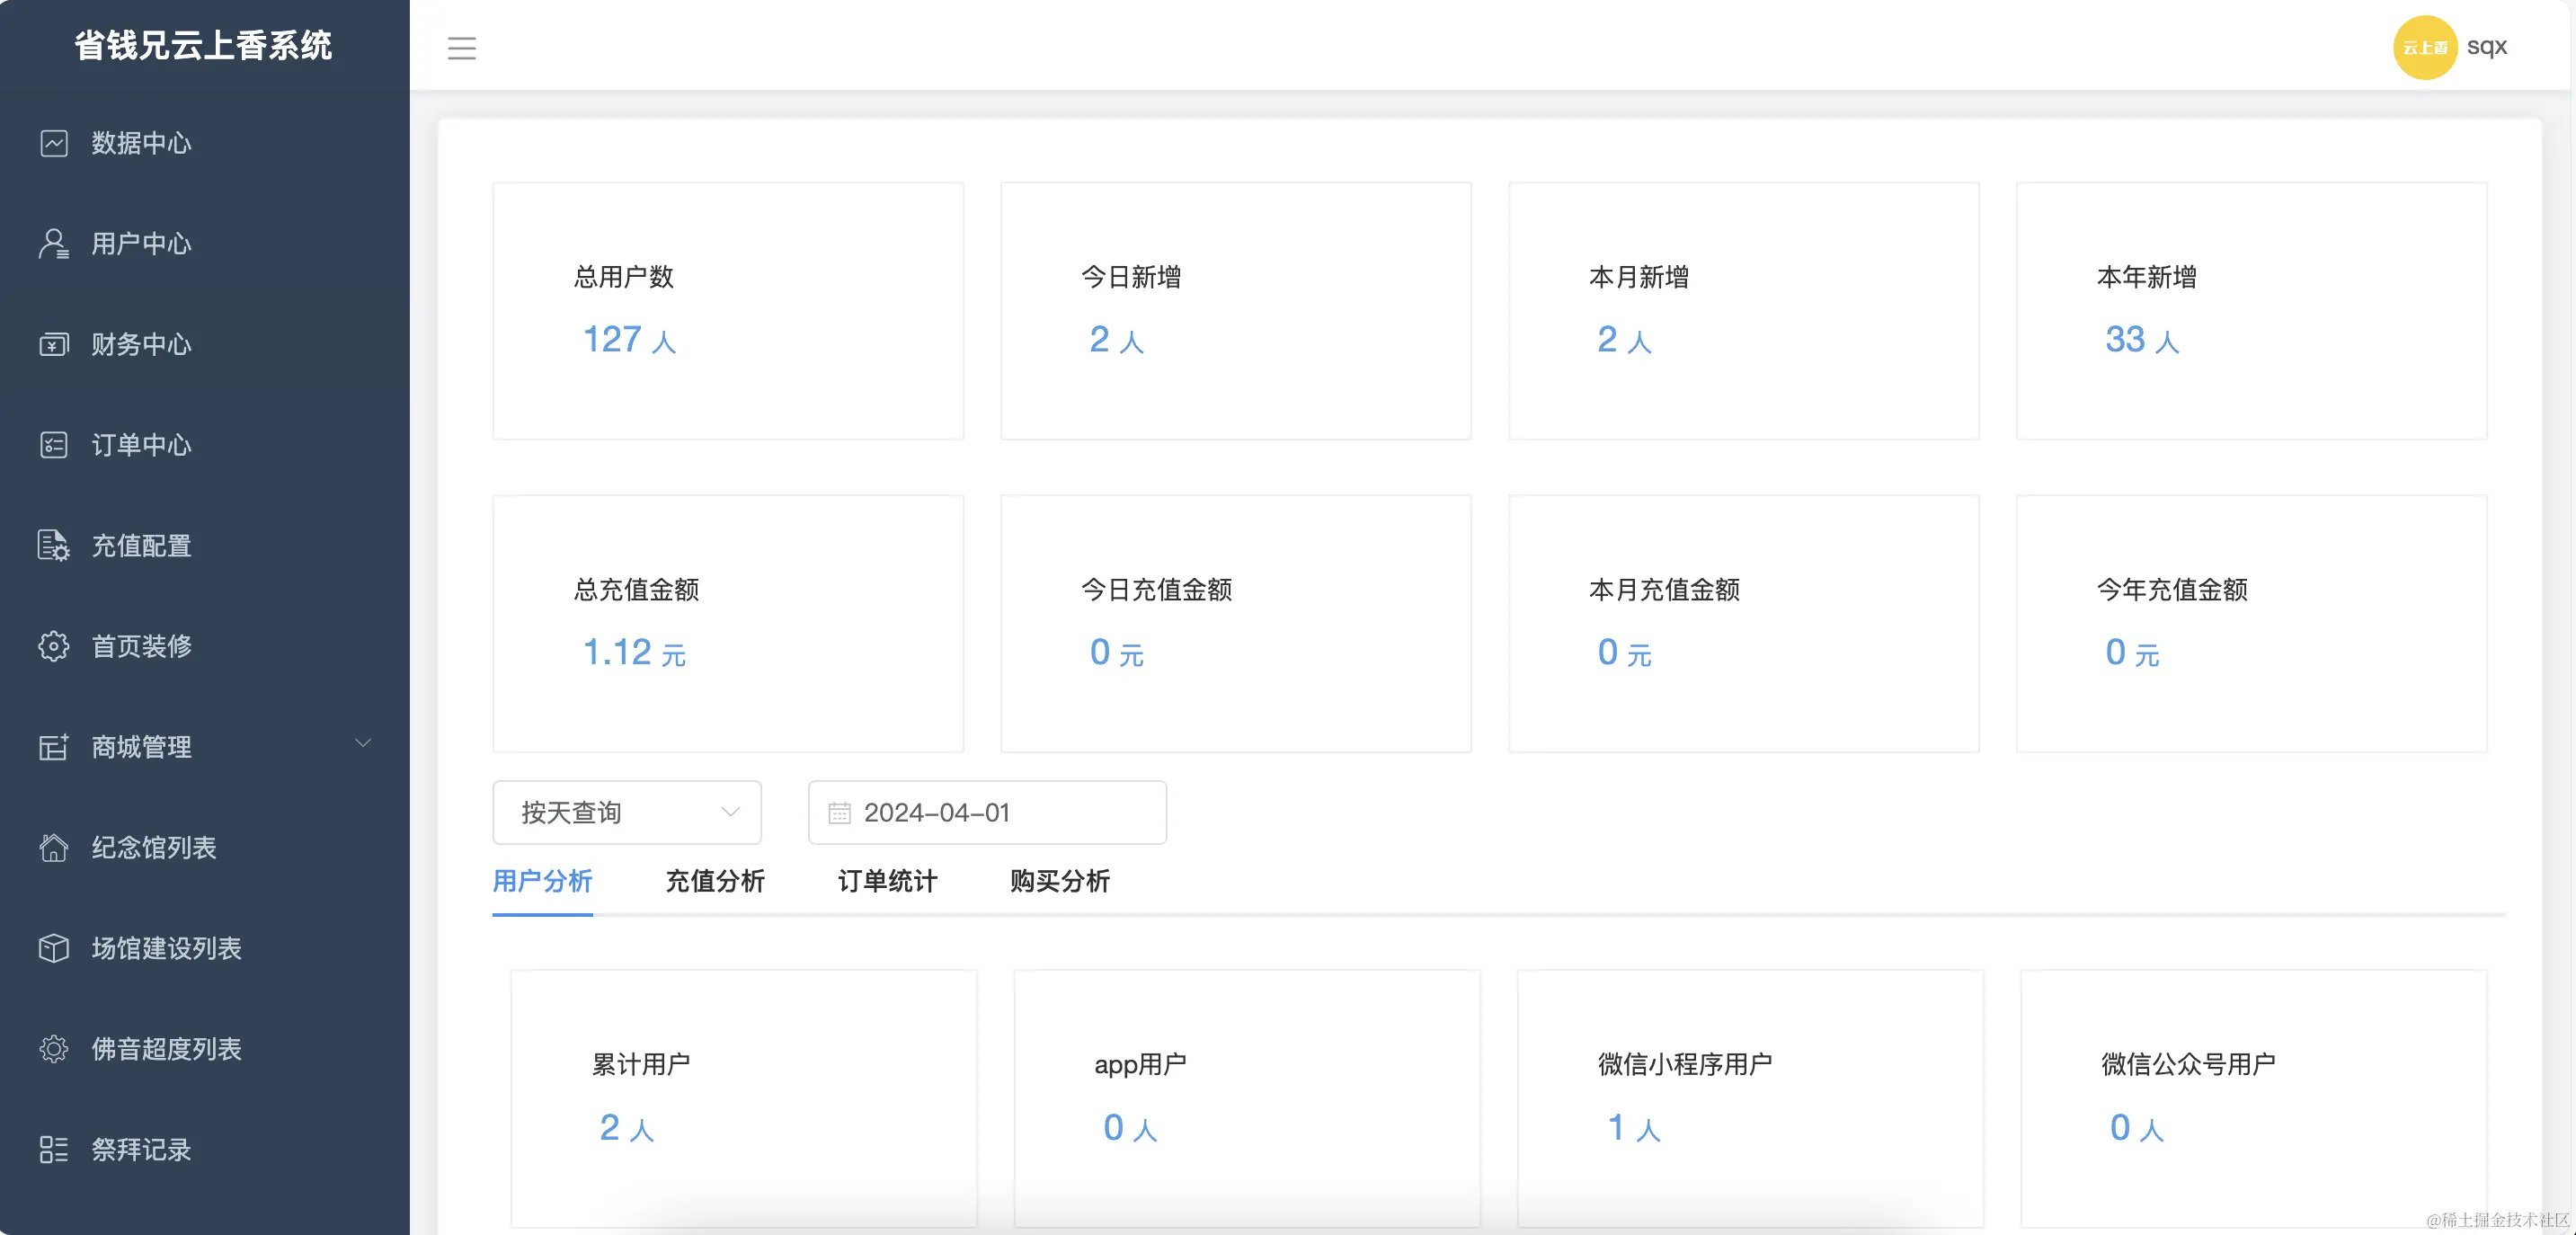This screenshot has width=2576, height=1235.
Task: Click the 数据中心 chart icon in sidebar
Action: coord(54,142)
